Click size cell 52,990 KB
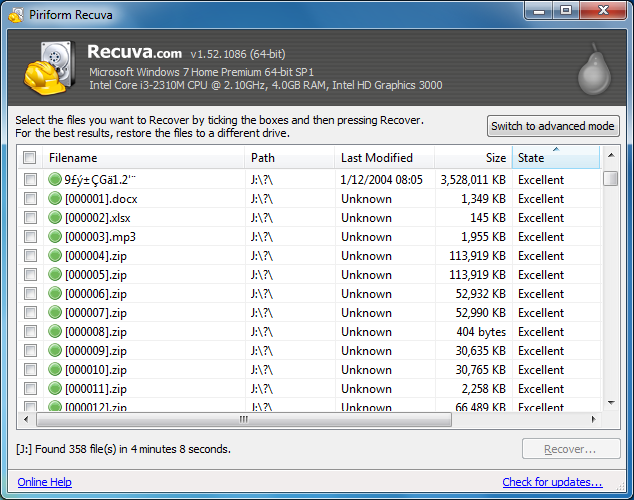 coord(481,312)
